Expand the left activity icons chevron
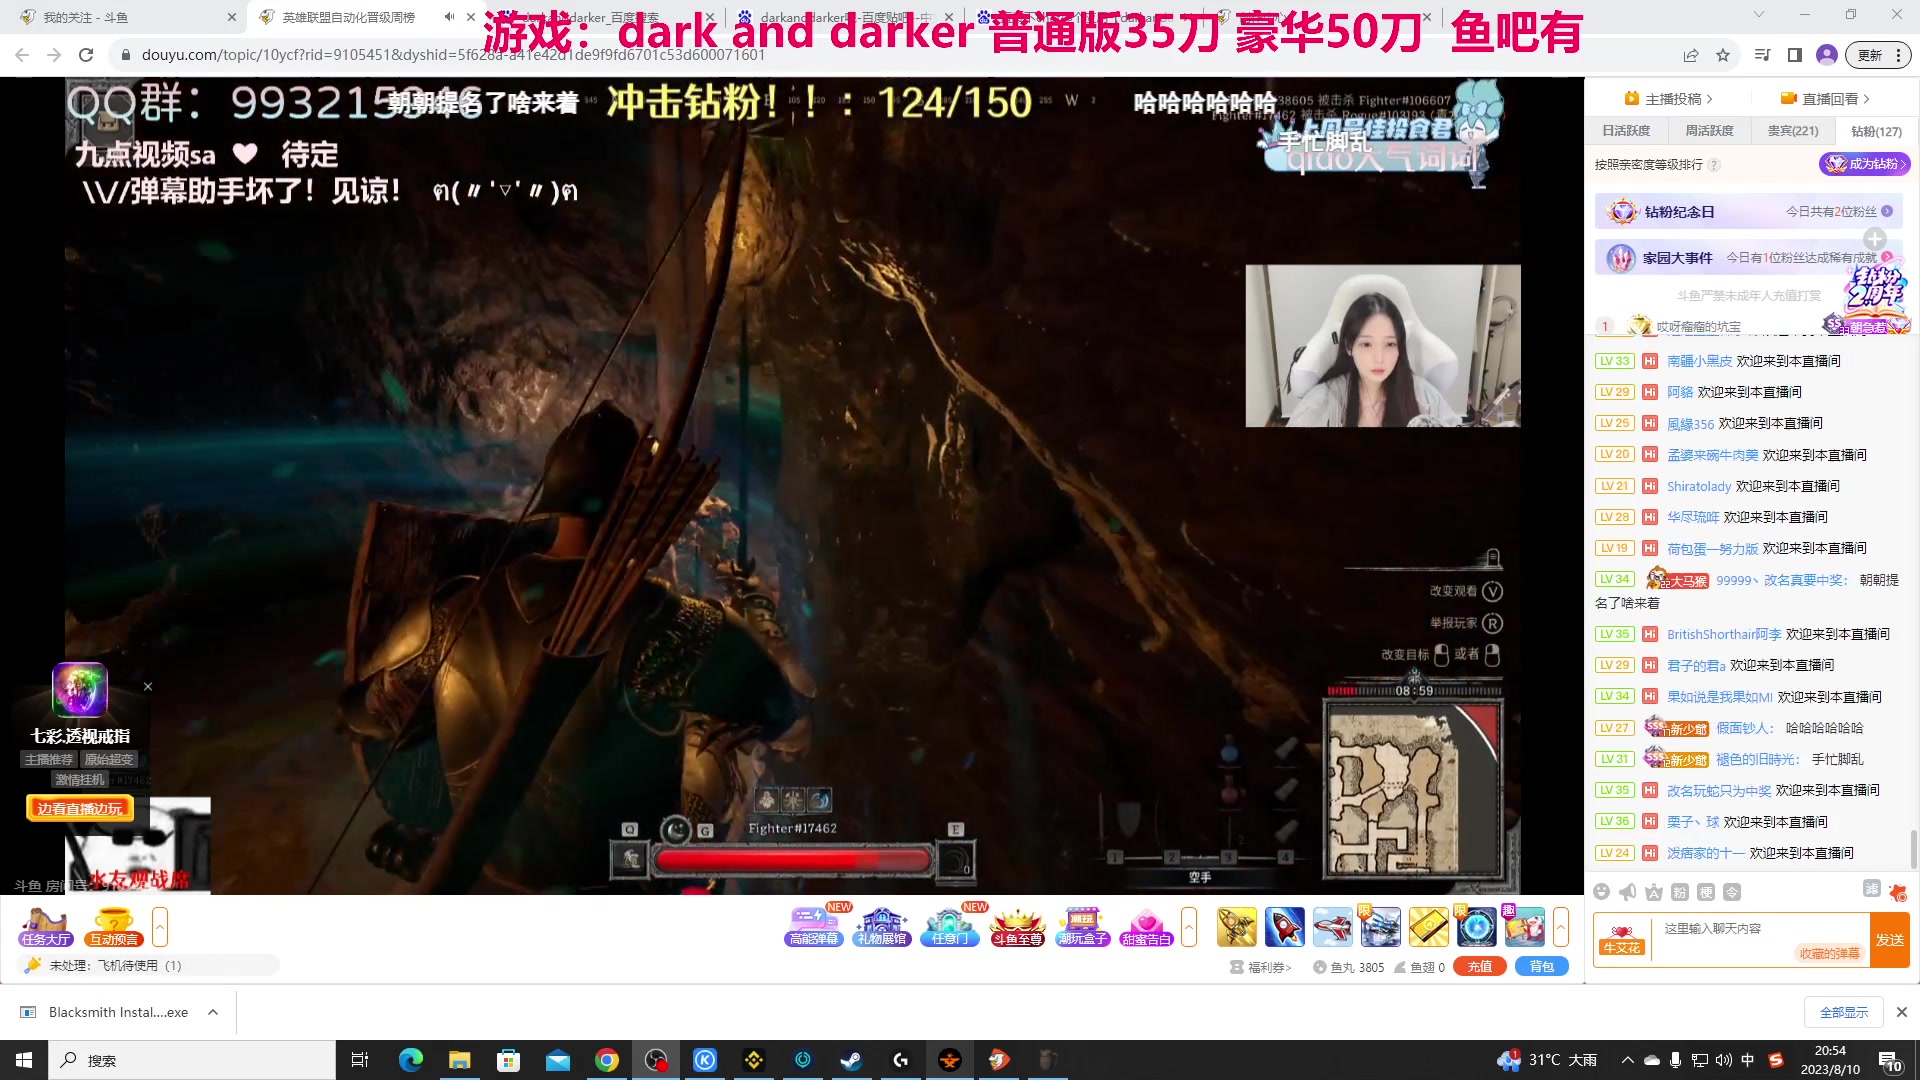Viewport: 1920px width, 1080px height. pos(160,926)
